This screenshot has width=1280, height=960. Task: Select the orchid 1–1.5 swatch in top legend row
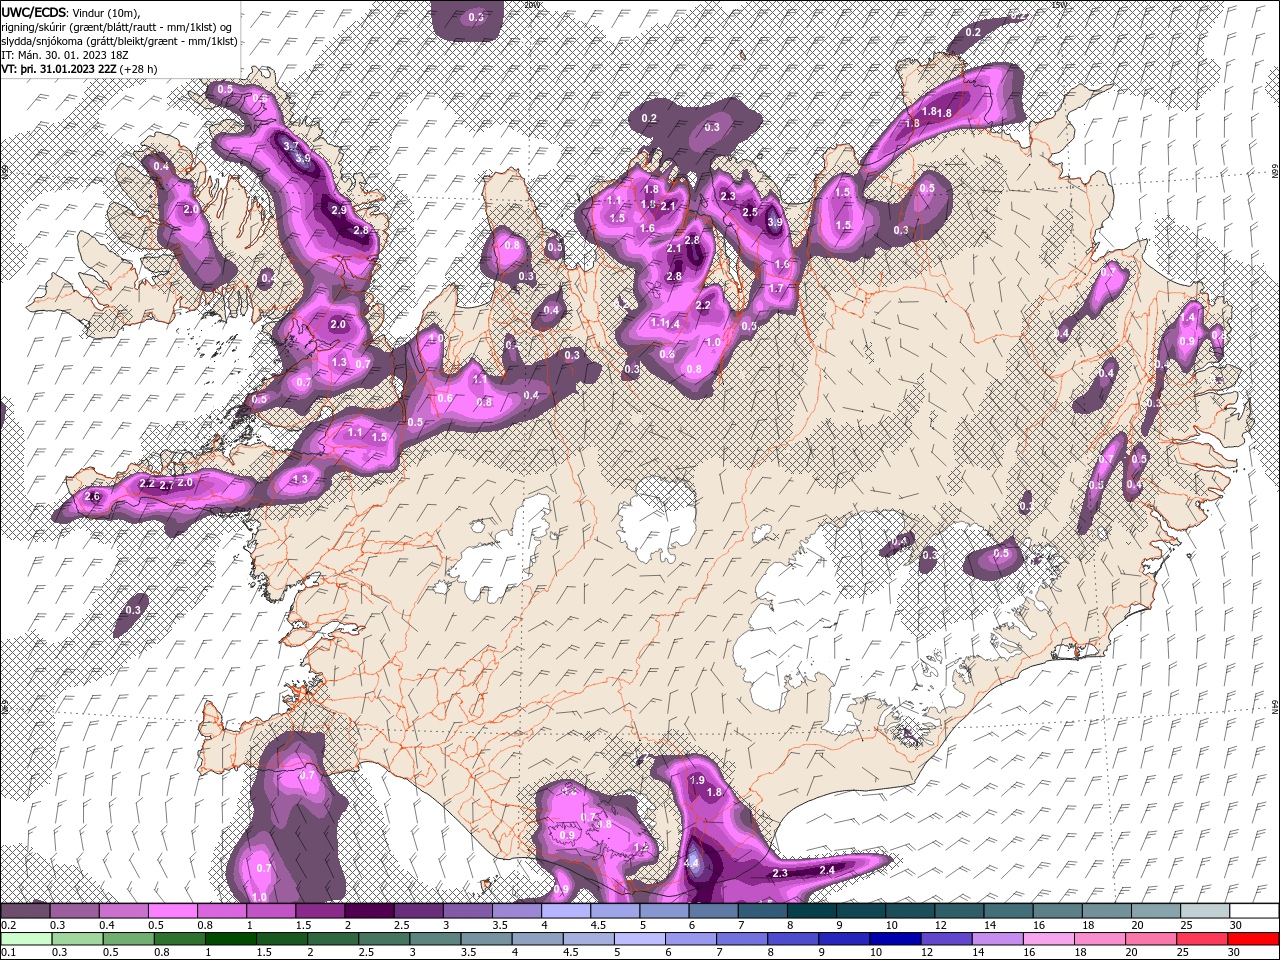pyautogui.click(x=270, y=911)
